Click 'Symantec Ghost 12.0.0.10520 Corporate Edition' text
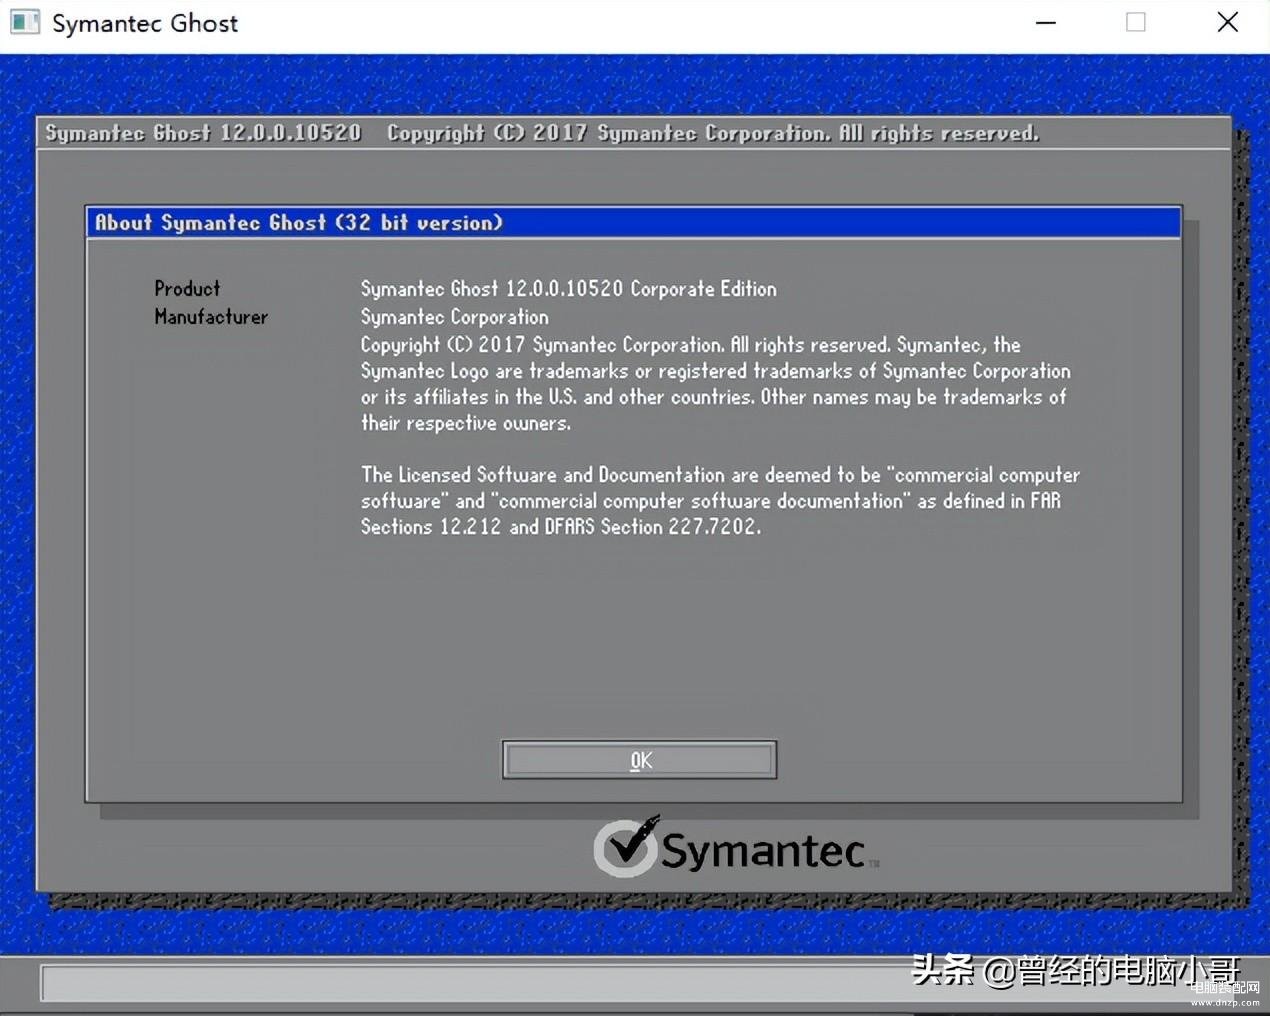The height and width of the screenshot is (1016, 1270). click(x=568, y=289)
